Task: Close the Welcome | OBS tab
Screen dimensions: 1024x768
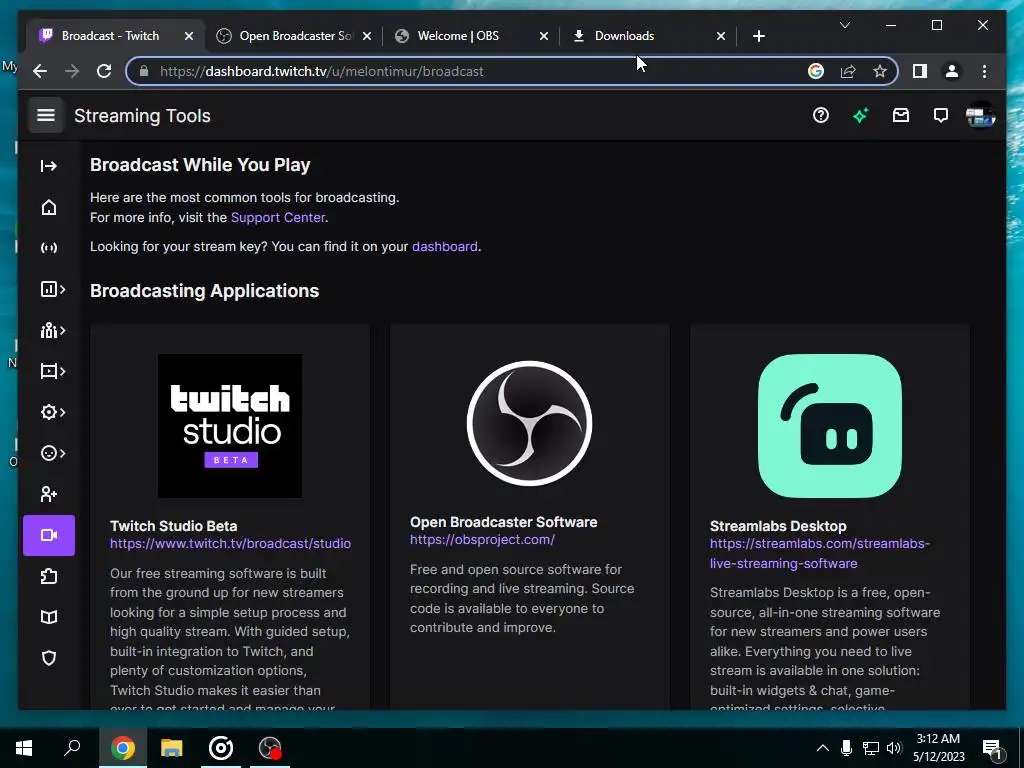Action: point(543,36)
